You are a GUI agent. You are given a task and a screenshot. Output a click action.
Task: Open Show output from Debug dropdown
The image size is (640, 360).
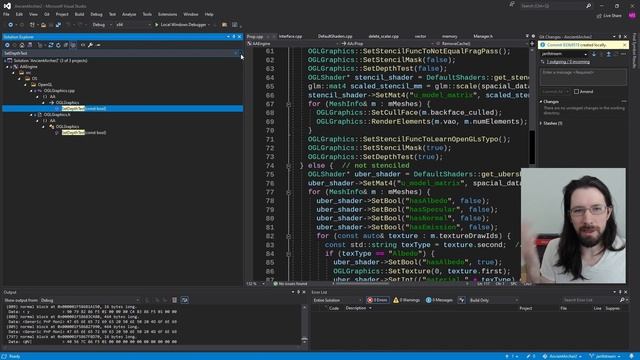tap(90, 300)
